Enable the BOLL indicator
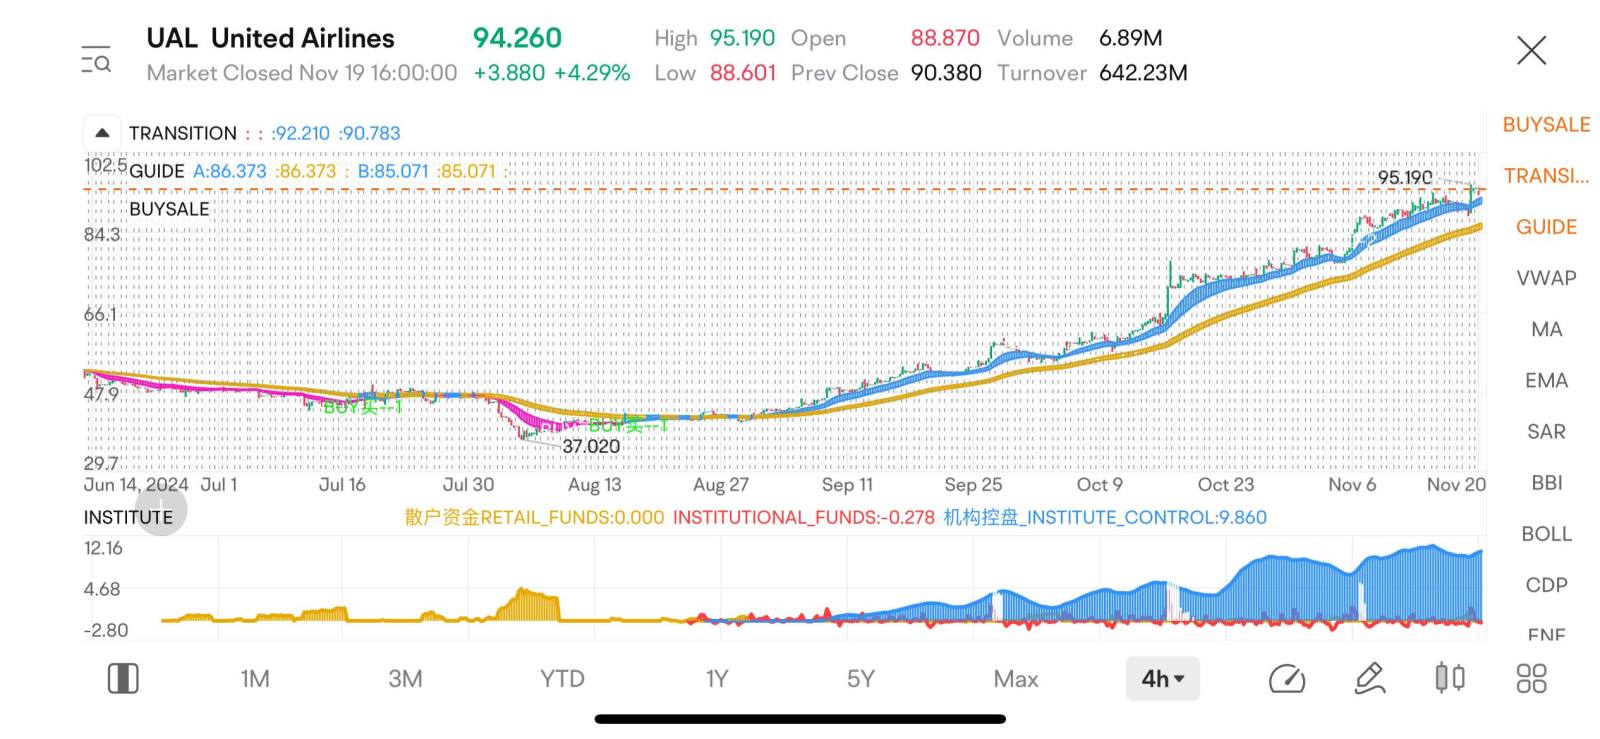Viewport: 1600px width, 739px height. (x=1546, y=534)
